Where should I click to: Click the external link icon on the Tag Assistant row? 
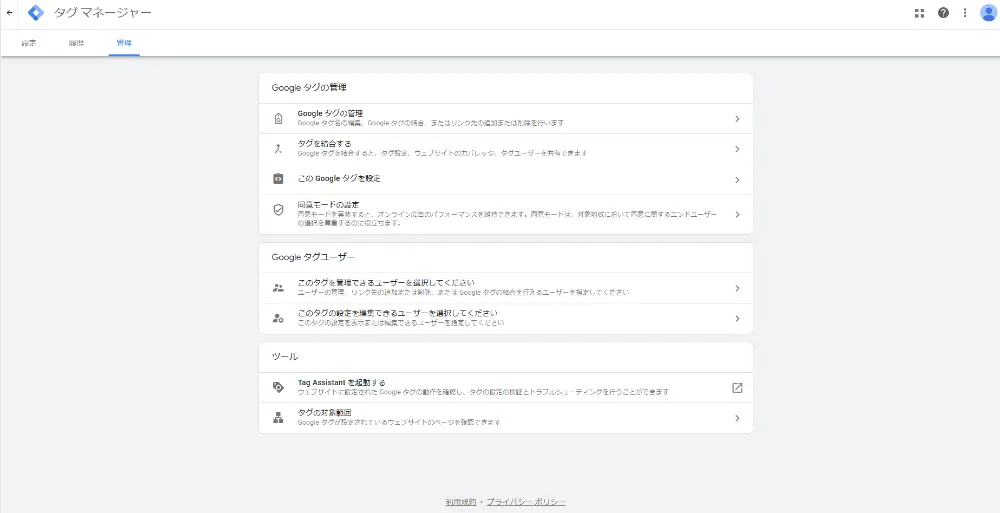click(737, 388)
